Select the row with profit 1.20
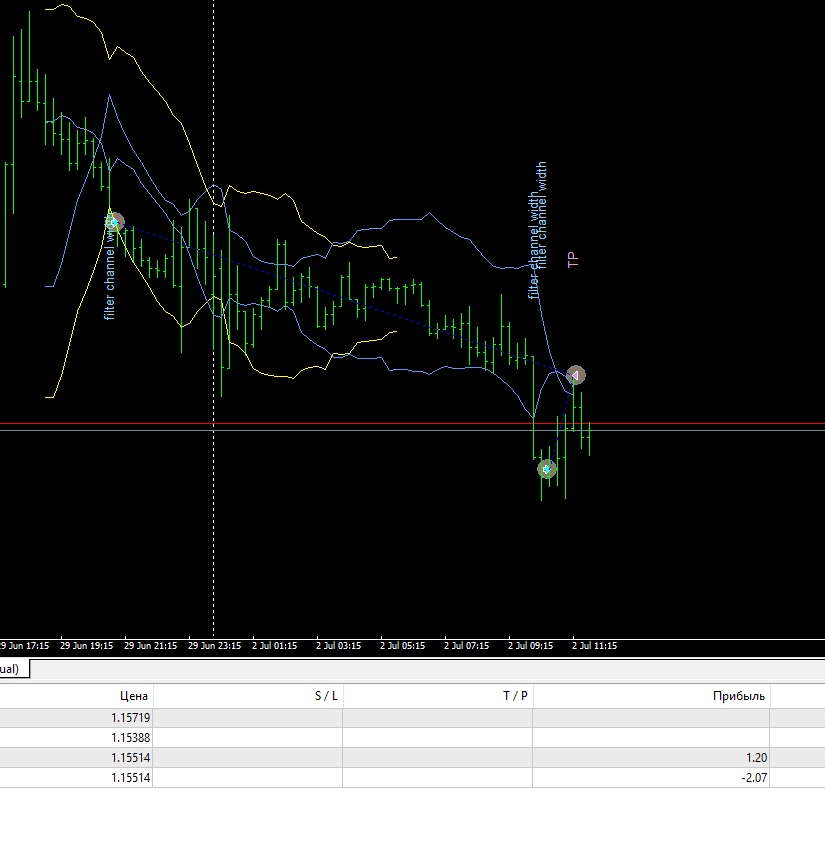 tap(412, 758)
